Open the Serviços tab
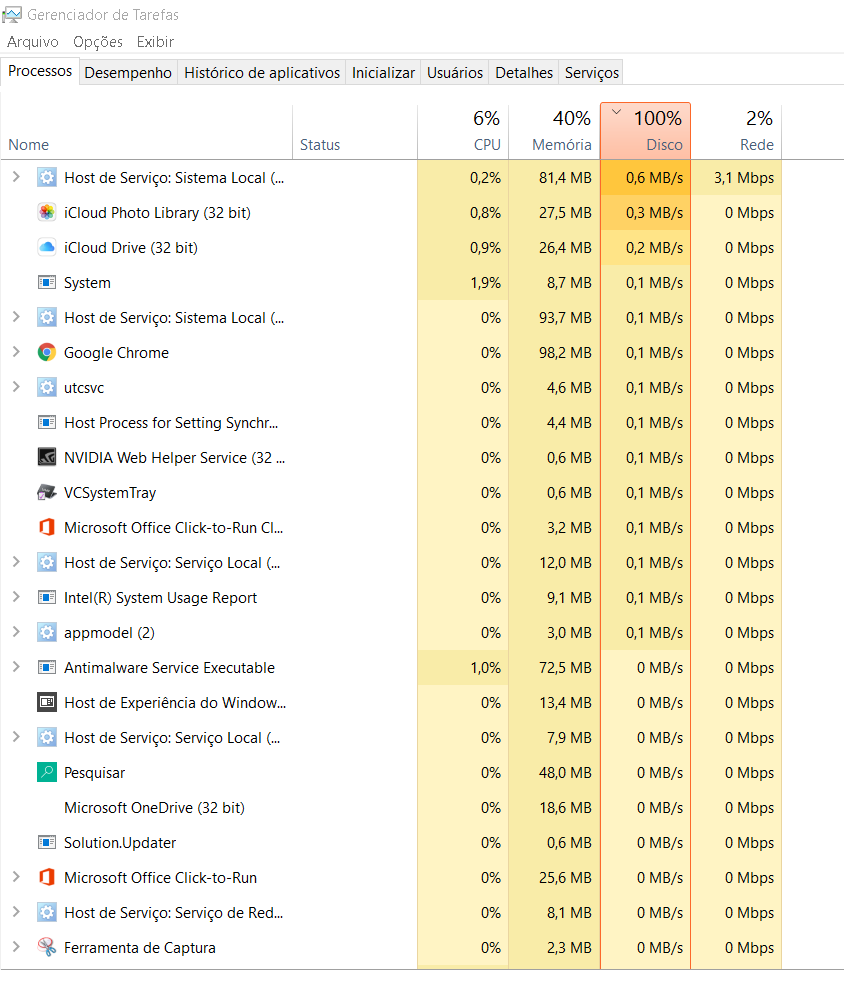 click(x=591, y=73)
